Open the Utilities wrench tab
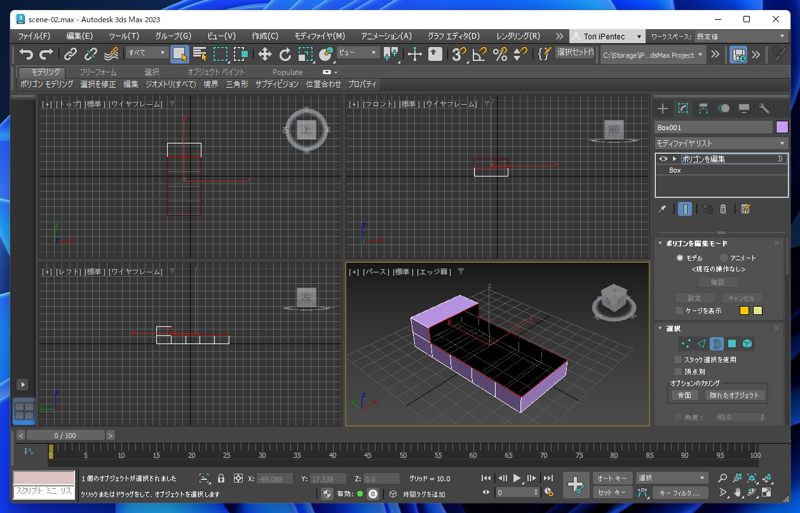This screenshot has height=513, width=800. (x=764, y=108)
